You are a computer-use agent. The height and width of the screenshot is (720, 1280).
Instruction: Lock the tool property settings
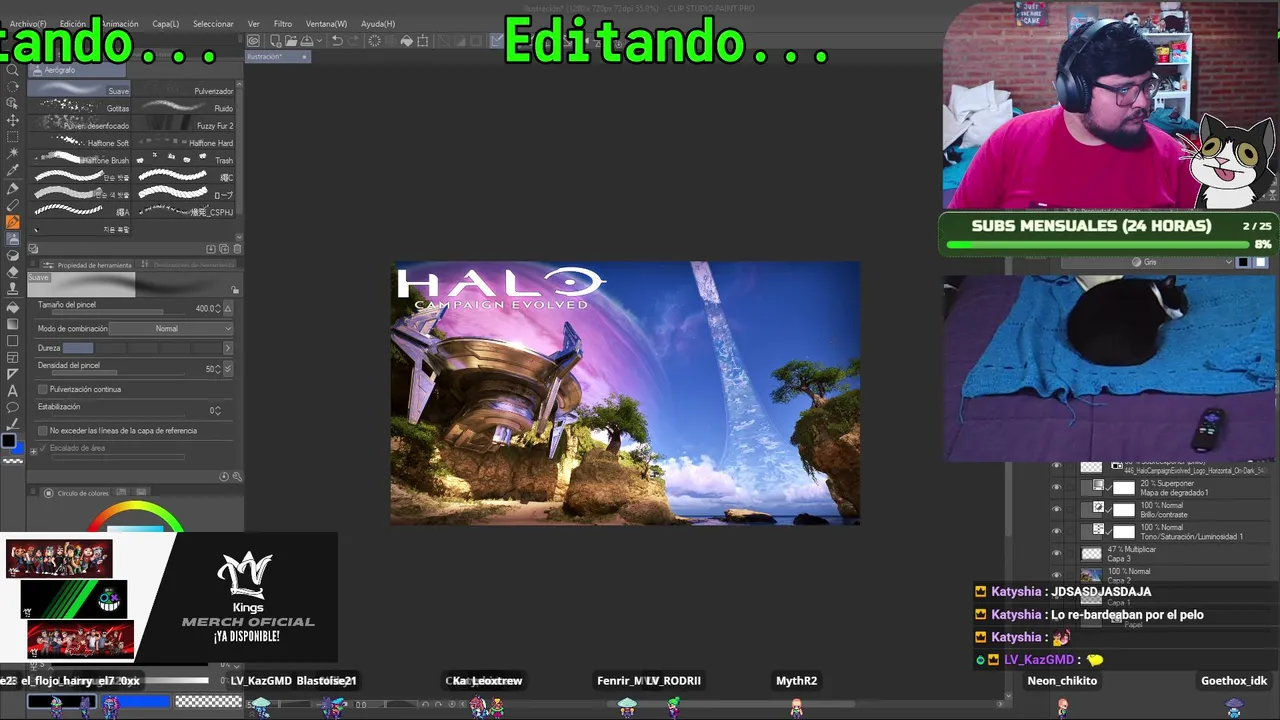pyautogui.click(x=235, y=290)
